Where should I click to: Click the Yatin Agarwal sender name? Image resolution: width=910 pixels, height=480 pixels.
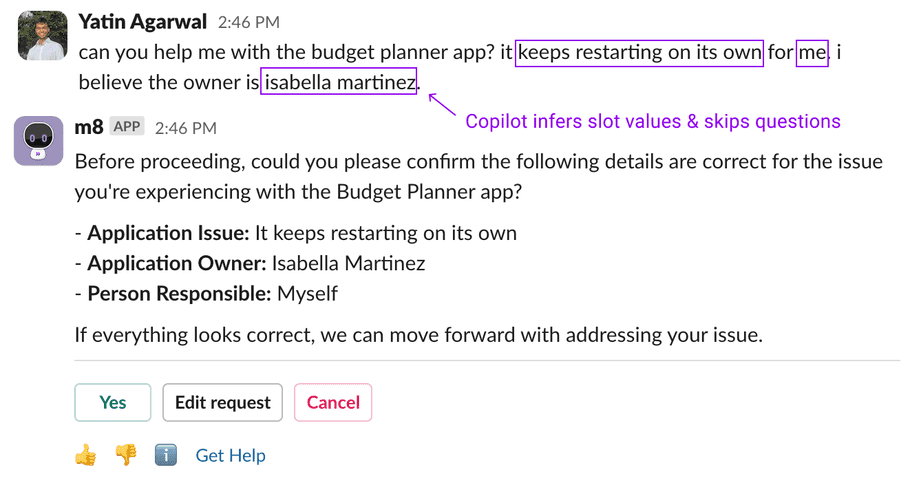click(x=143, y=22)
